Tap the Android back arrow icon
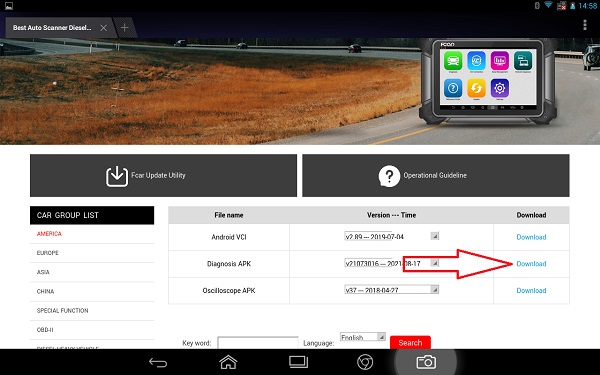The height and width of the screenshot is (375, 600). [158, 362]
